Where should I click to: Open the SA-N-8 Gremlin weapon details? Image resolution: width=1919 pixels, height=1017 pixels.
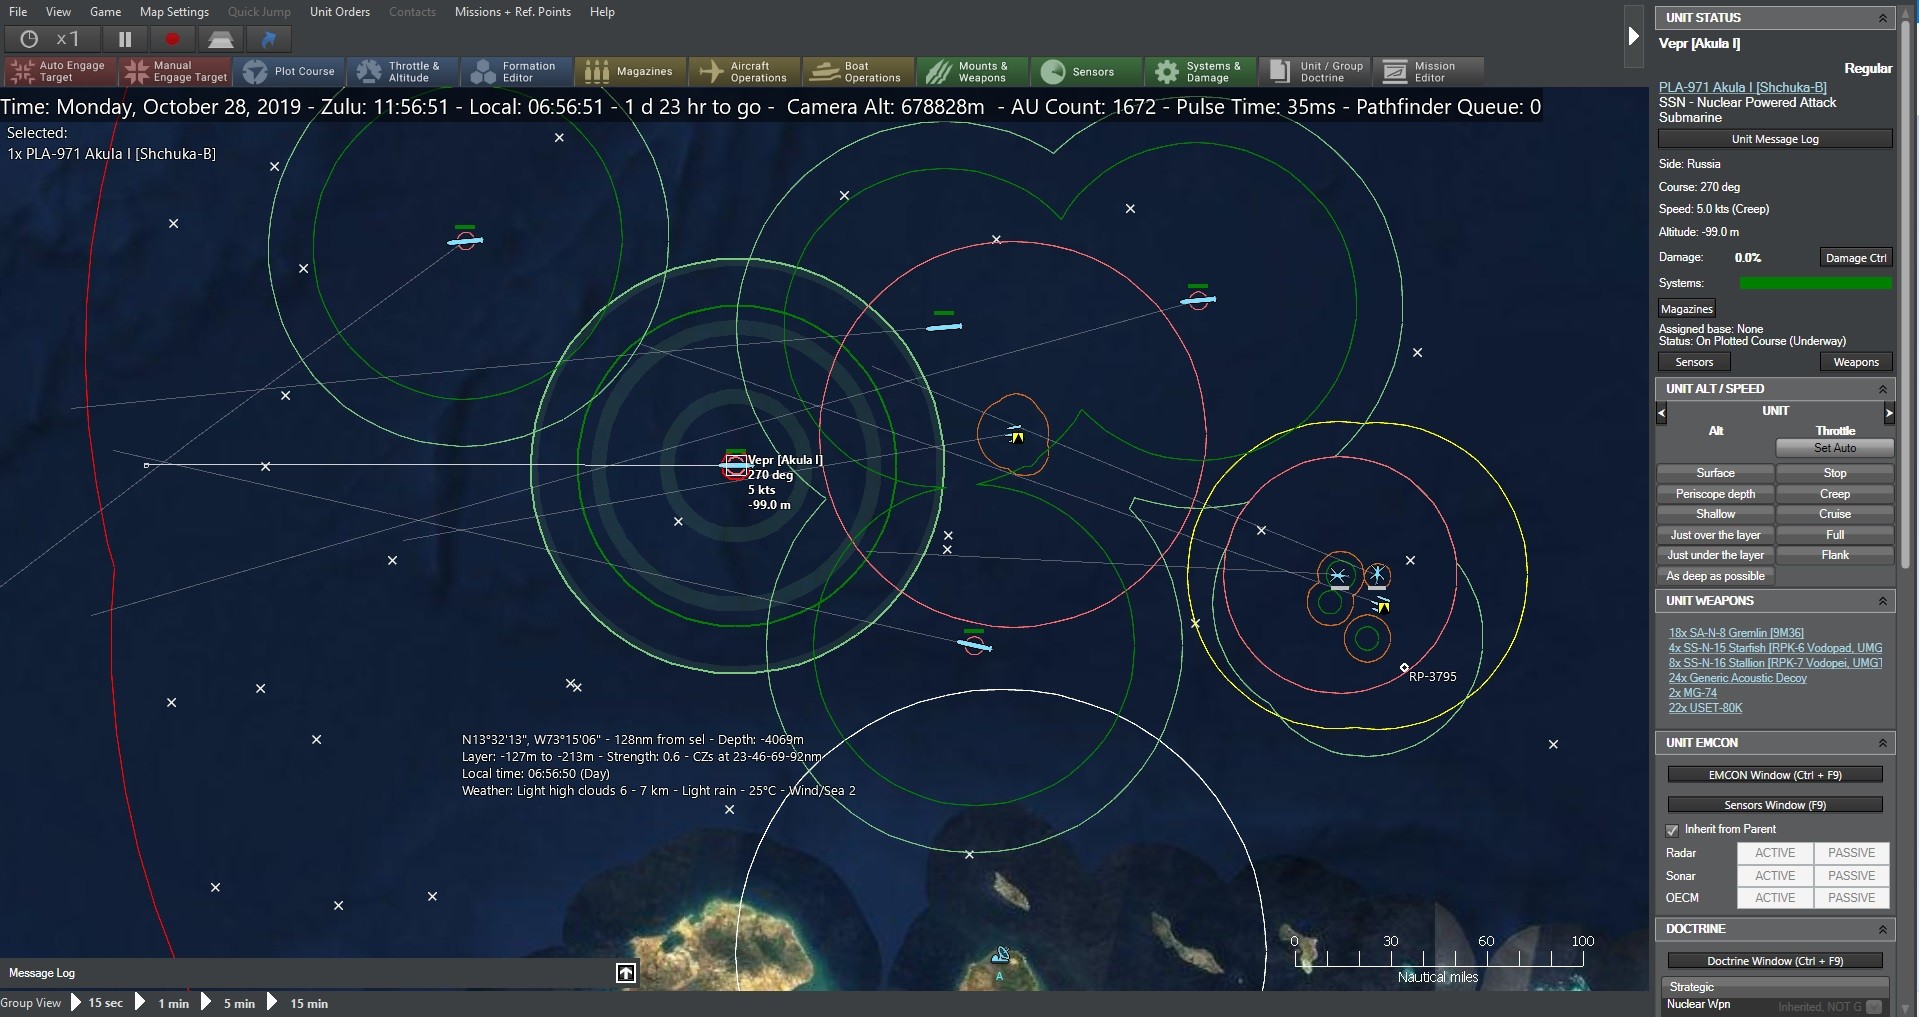[x=1735, y=632]
